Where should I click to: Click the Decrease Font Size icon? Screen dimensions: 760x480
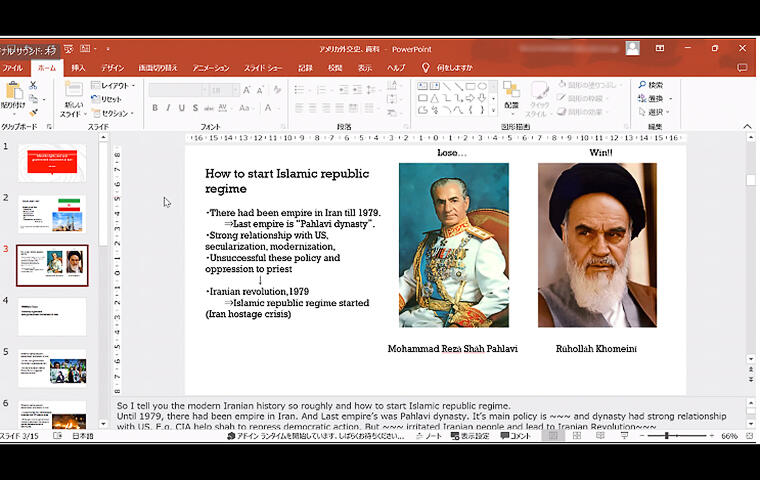260,90
